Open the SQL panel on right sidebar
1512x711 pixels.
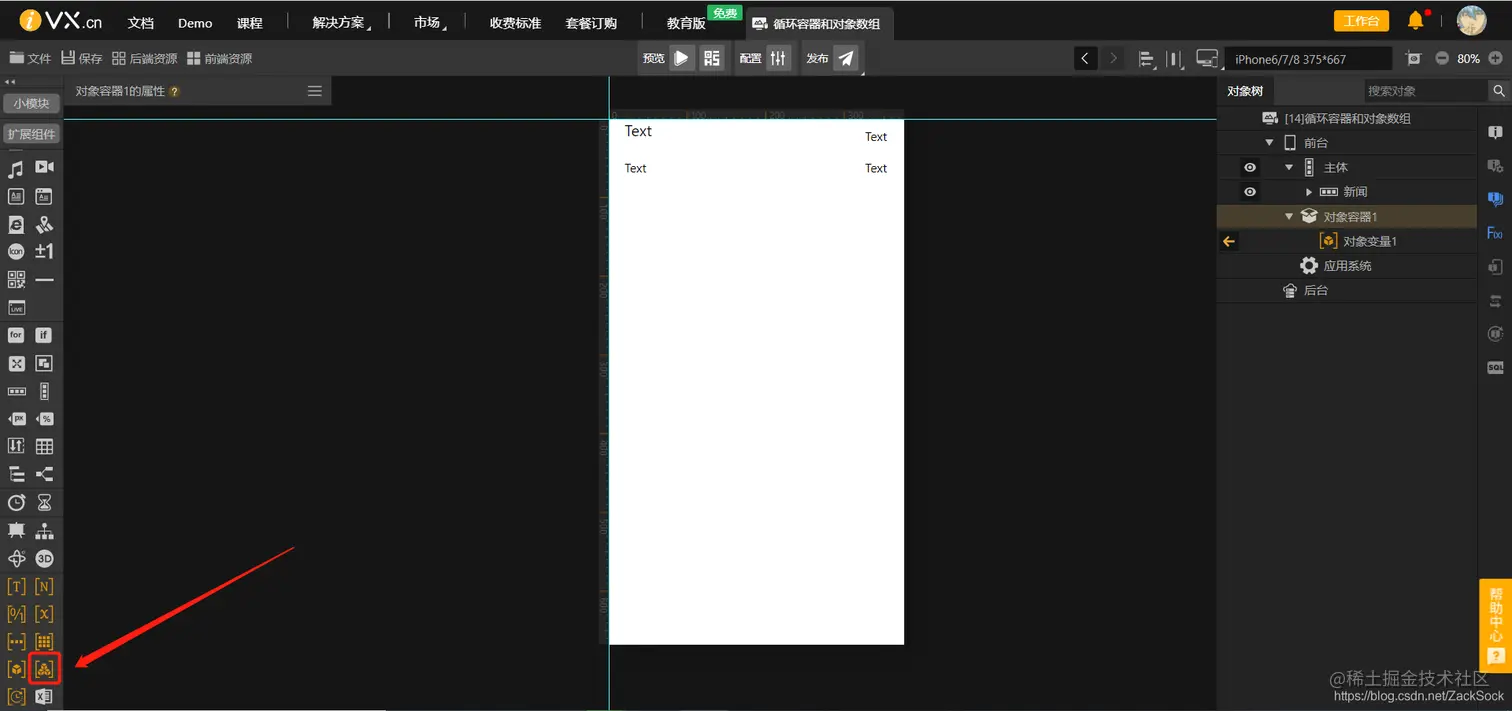coord(1495,367)
